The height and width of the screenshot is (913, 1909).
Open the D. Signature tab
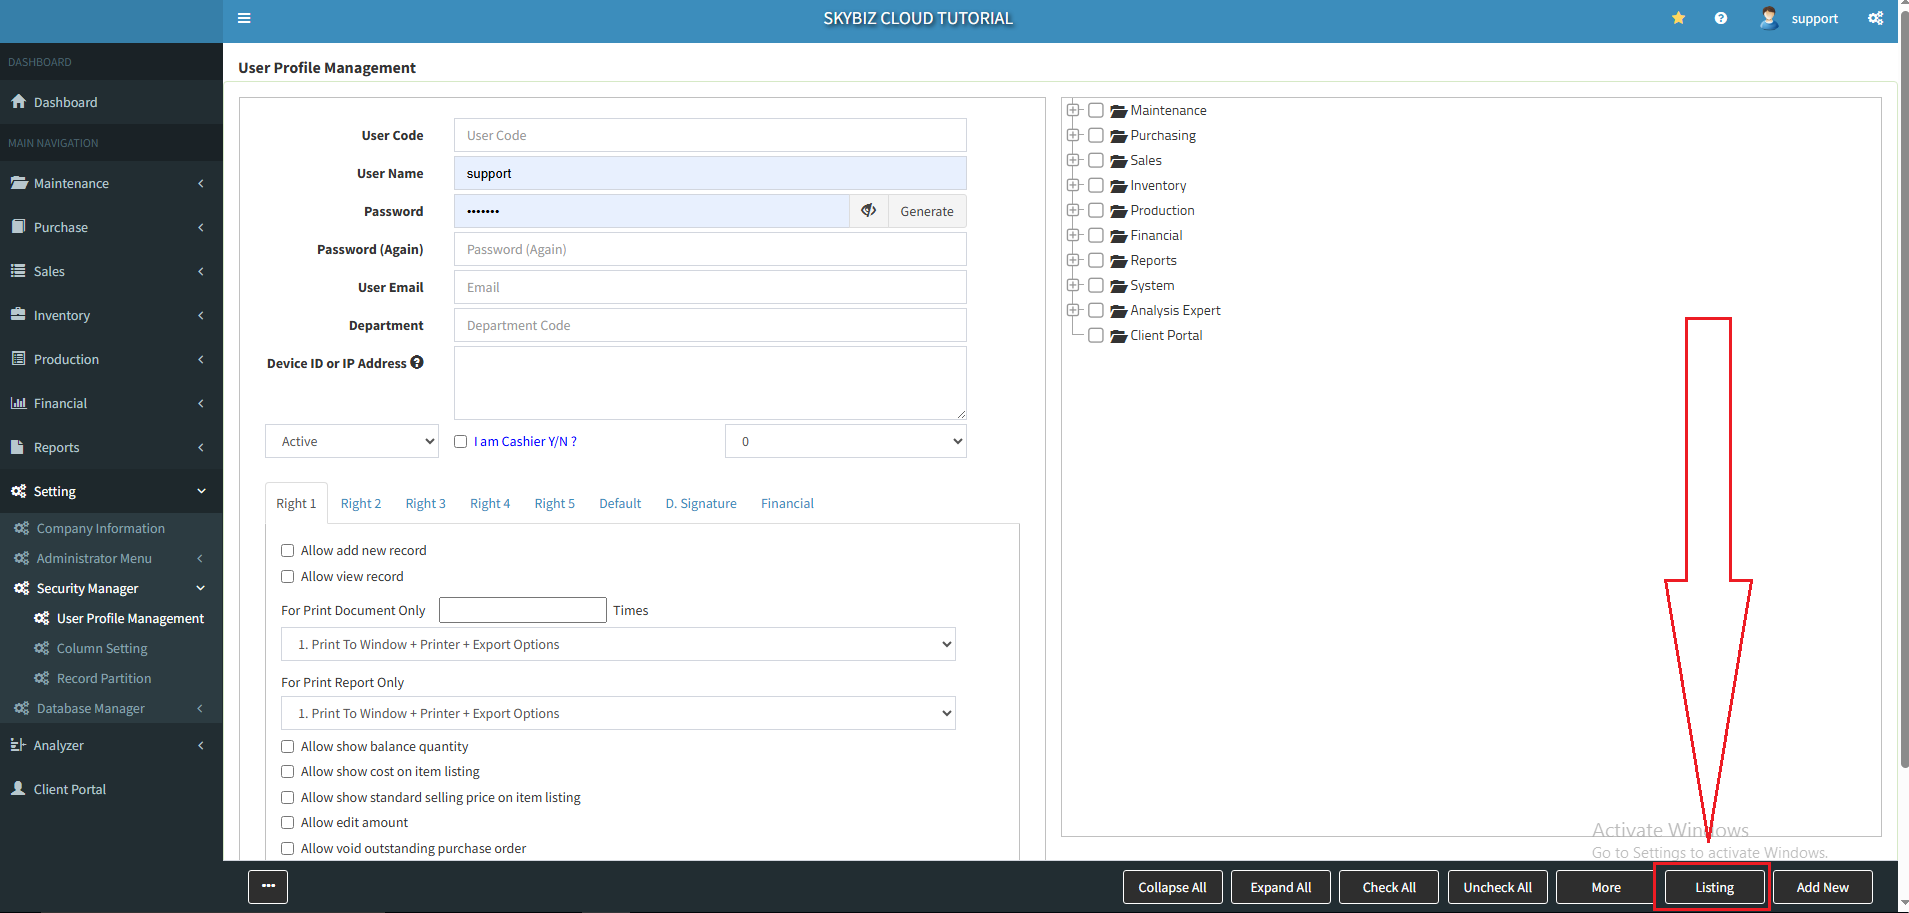coord(700,504)
